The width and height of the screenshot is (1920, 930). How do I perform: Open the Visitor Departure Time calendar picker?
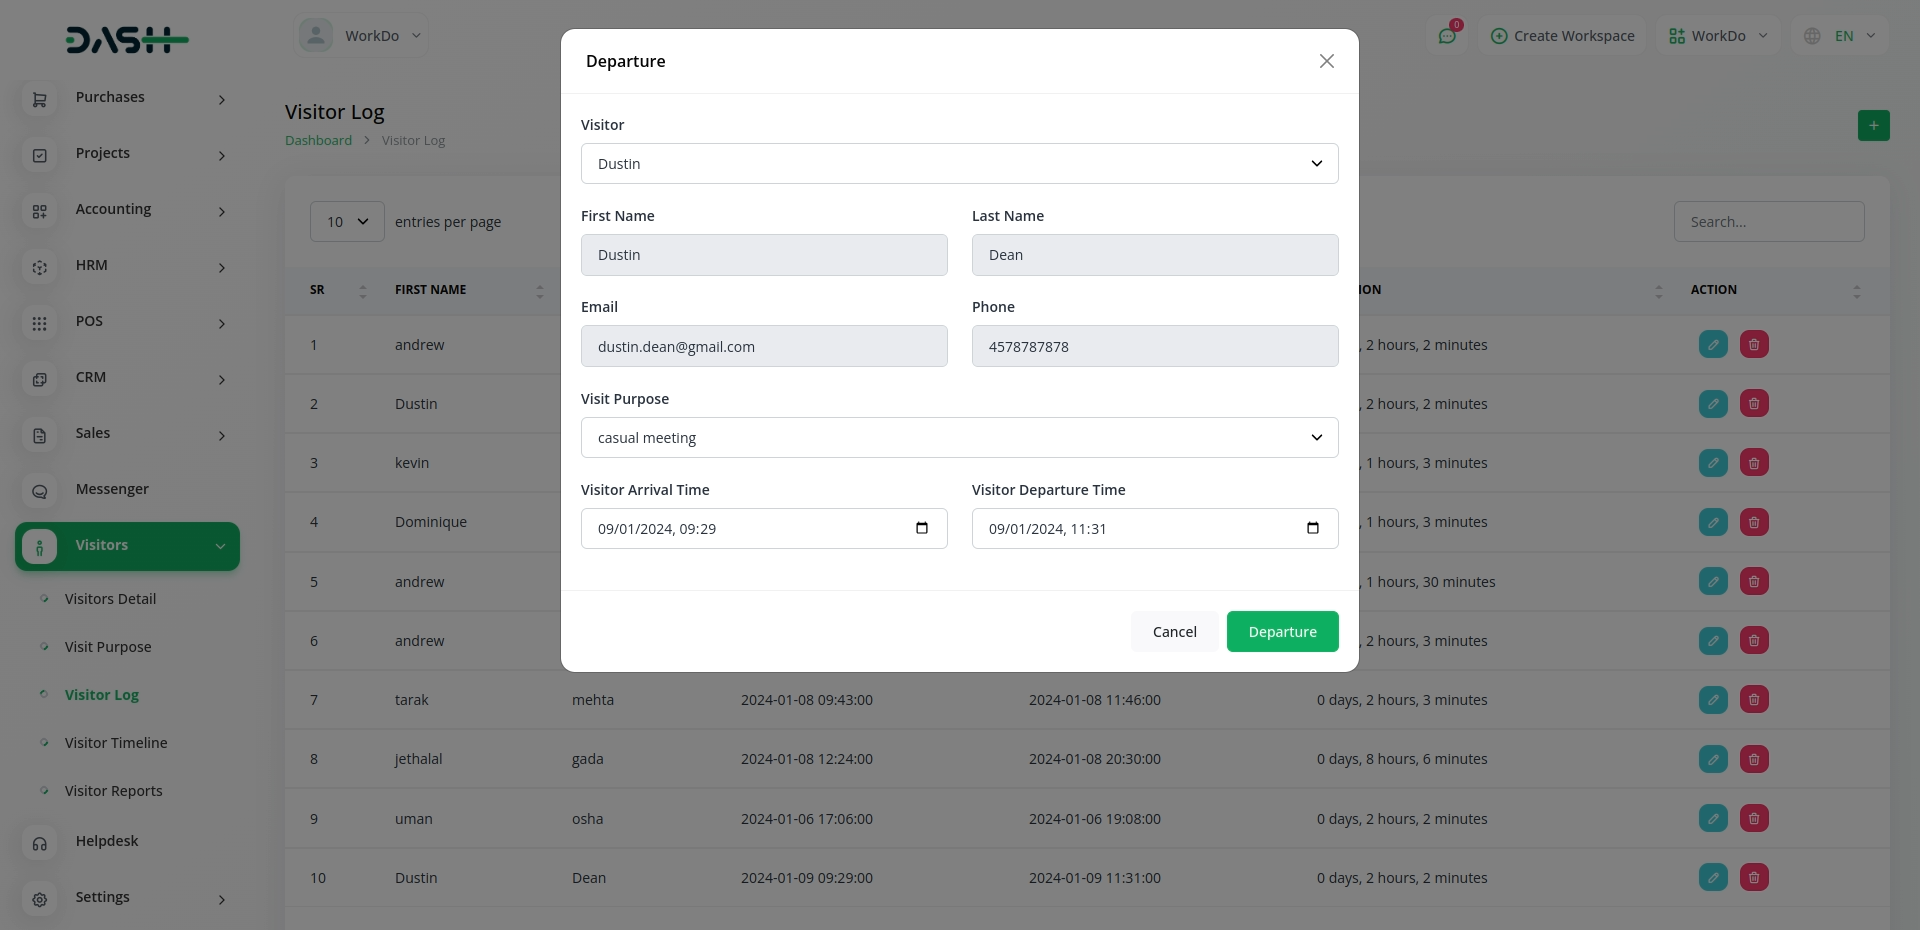click(x=1312, y=528)
